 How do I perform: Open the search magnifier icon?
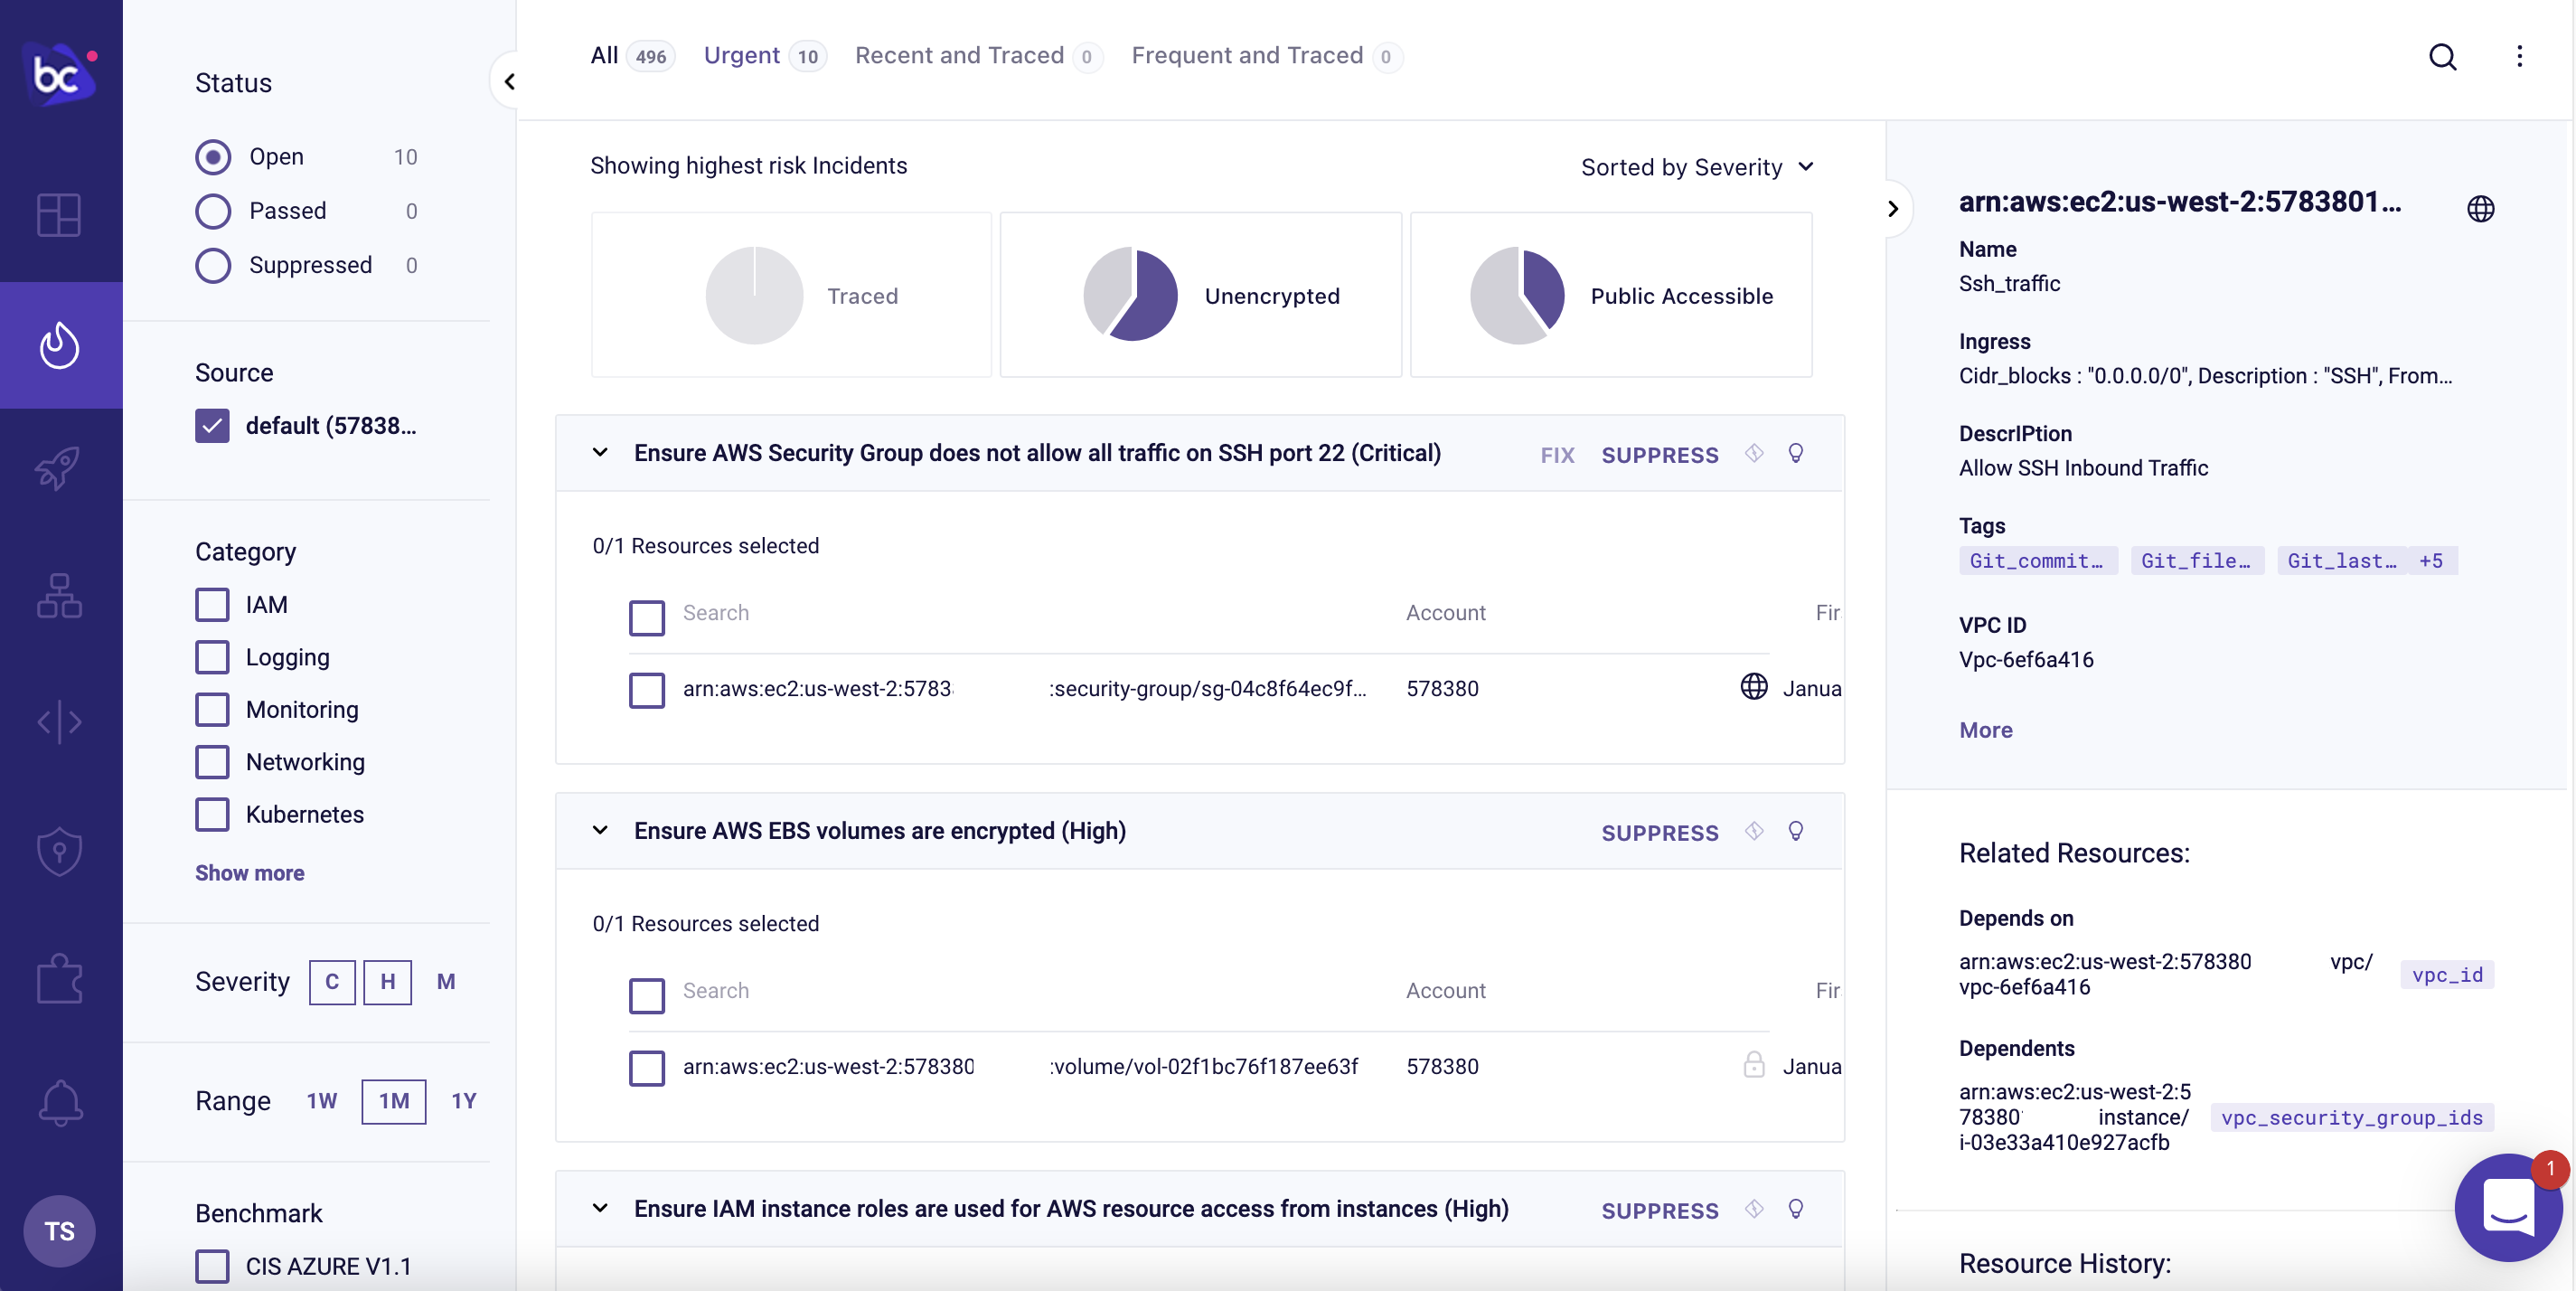click(2442, 57)
